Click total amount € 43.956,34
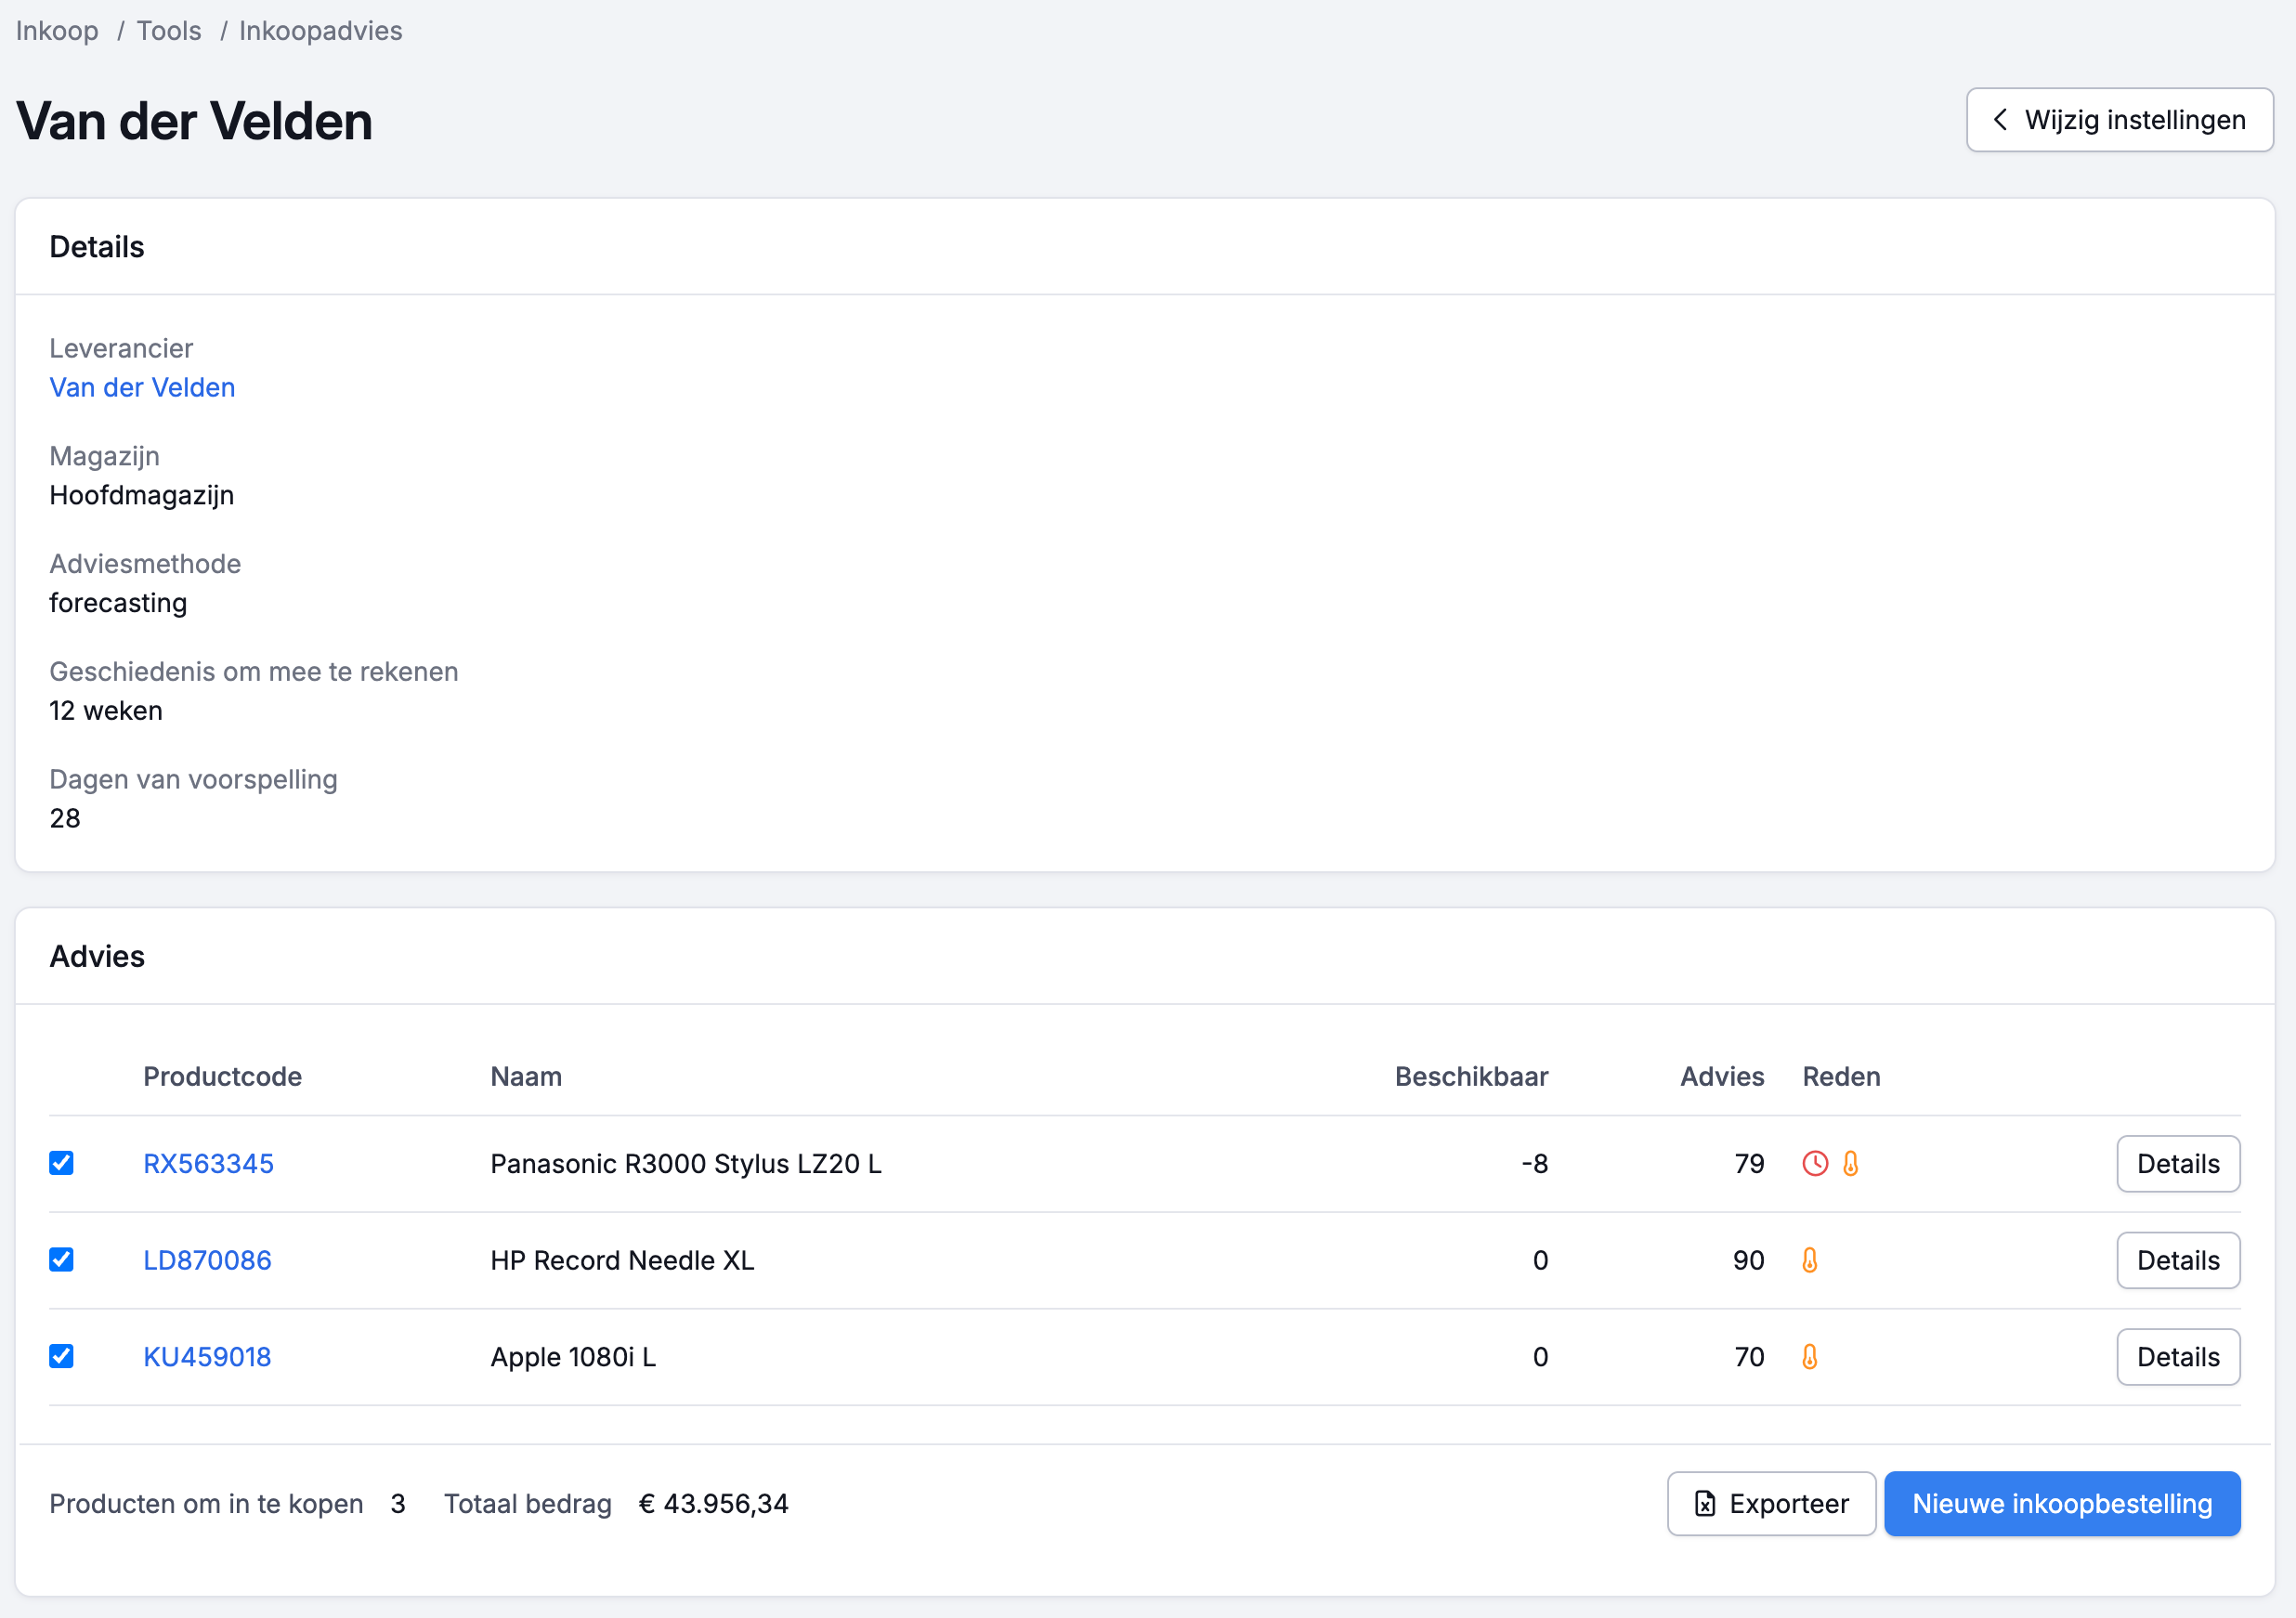 click(714, 1504)
